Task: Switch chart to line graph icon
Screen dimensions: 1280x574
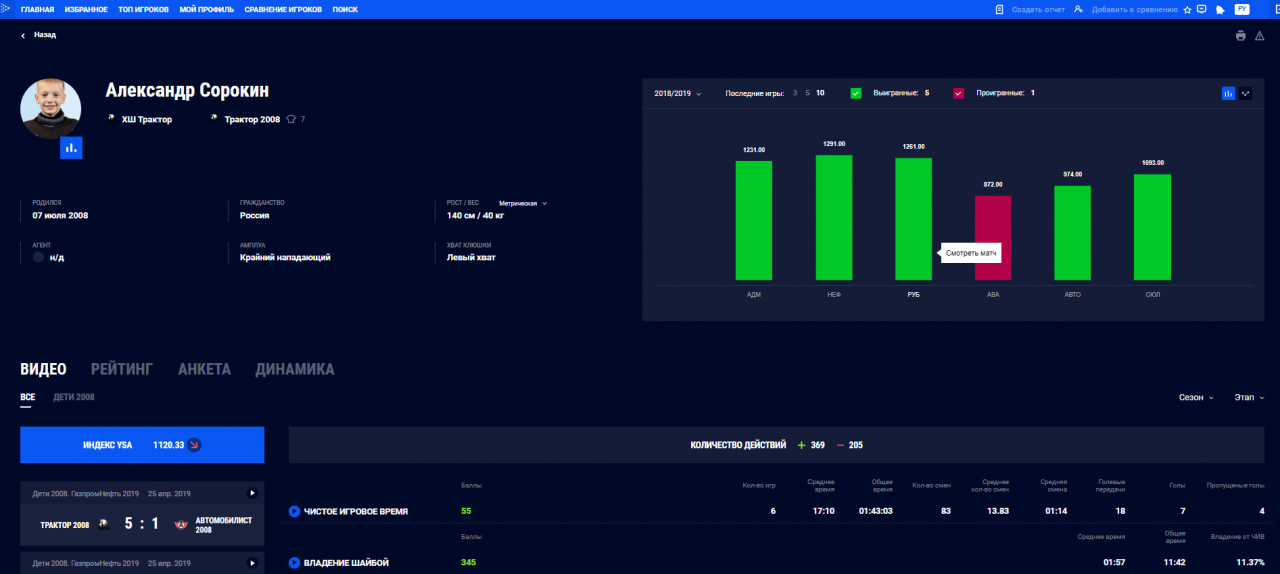Action: [x=1246, y=93]
